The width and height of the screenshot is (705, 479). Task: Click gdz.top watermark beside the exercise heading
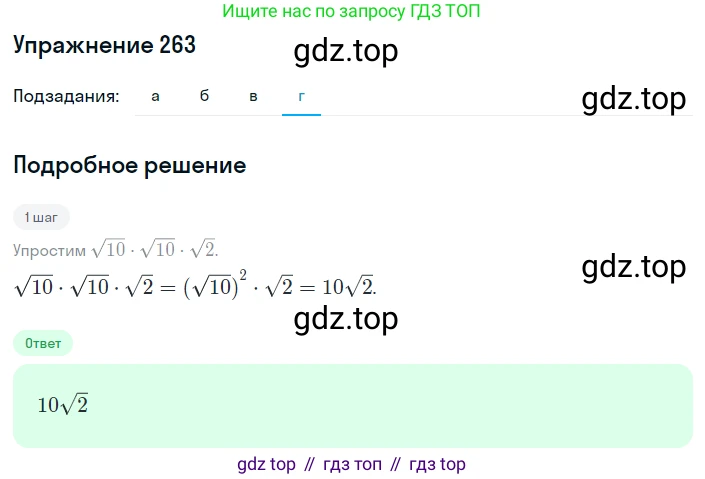(x=346, y=51)
